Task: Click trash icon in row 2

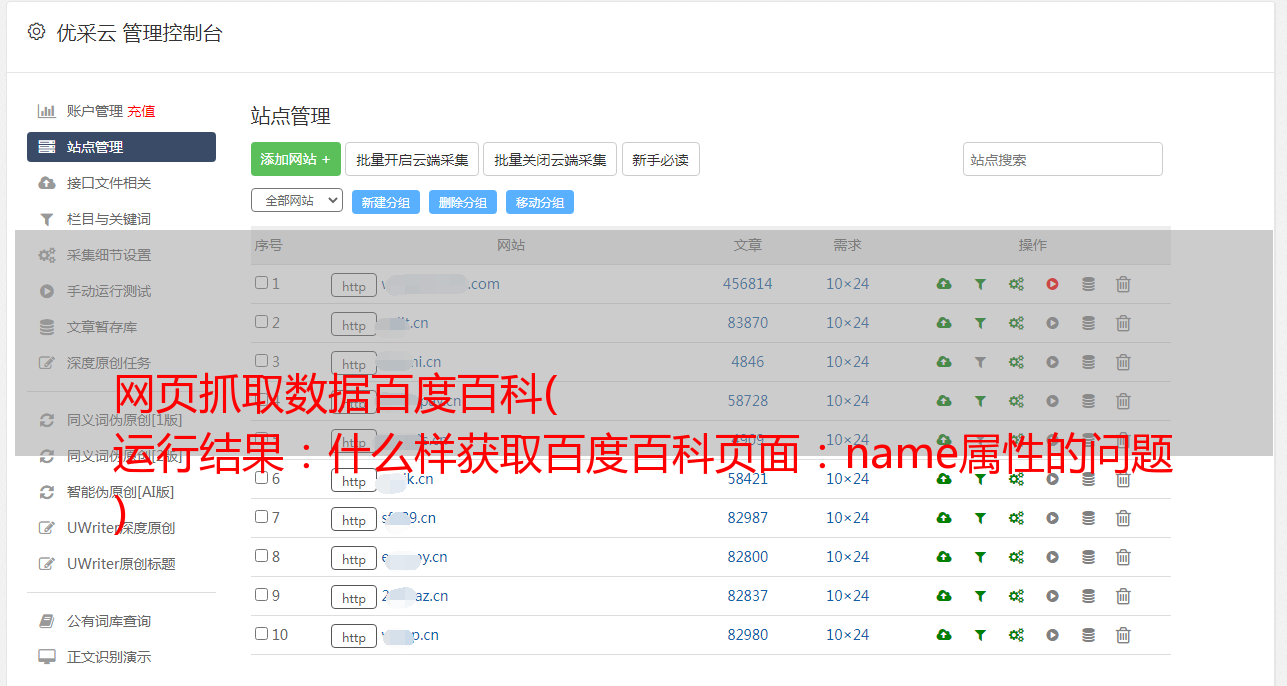Action: pos(1123,323)
